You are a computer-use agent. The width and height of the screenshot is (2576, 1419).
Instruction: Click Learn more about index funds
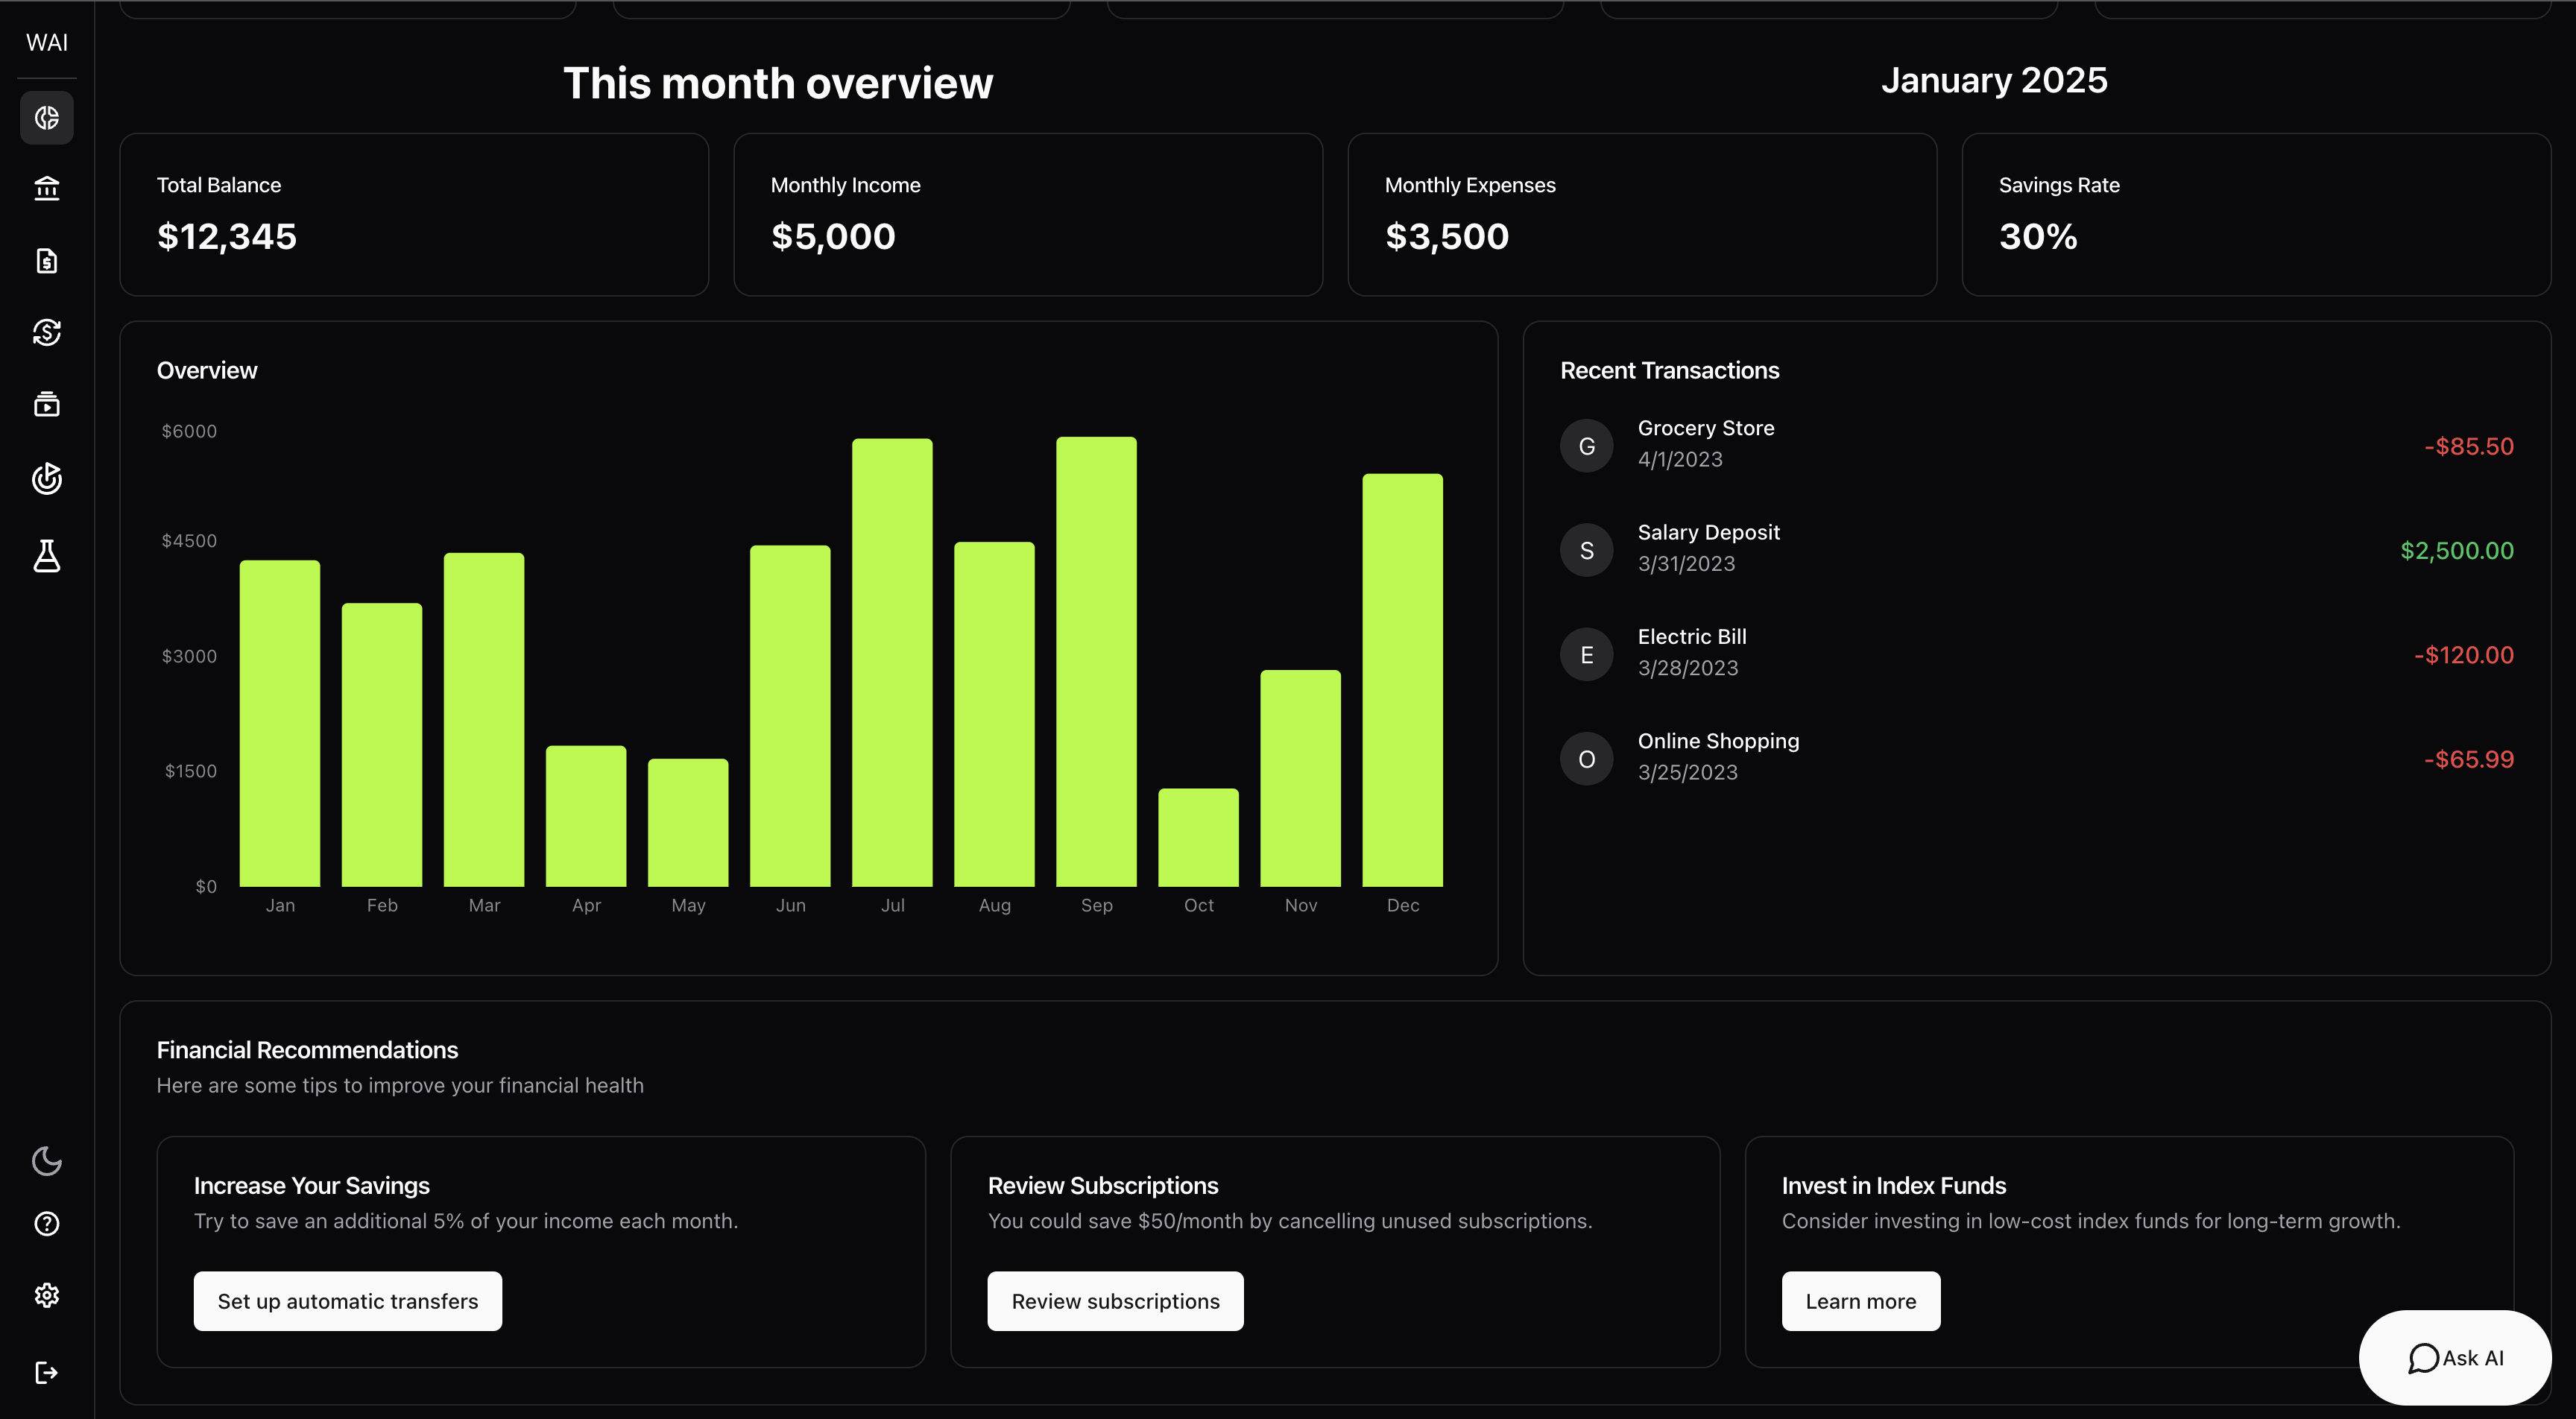pos(1860,1301)
